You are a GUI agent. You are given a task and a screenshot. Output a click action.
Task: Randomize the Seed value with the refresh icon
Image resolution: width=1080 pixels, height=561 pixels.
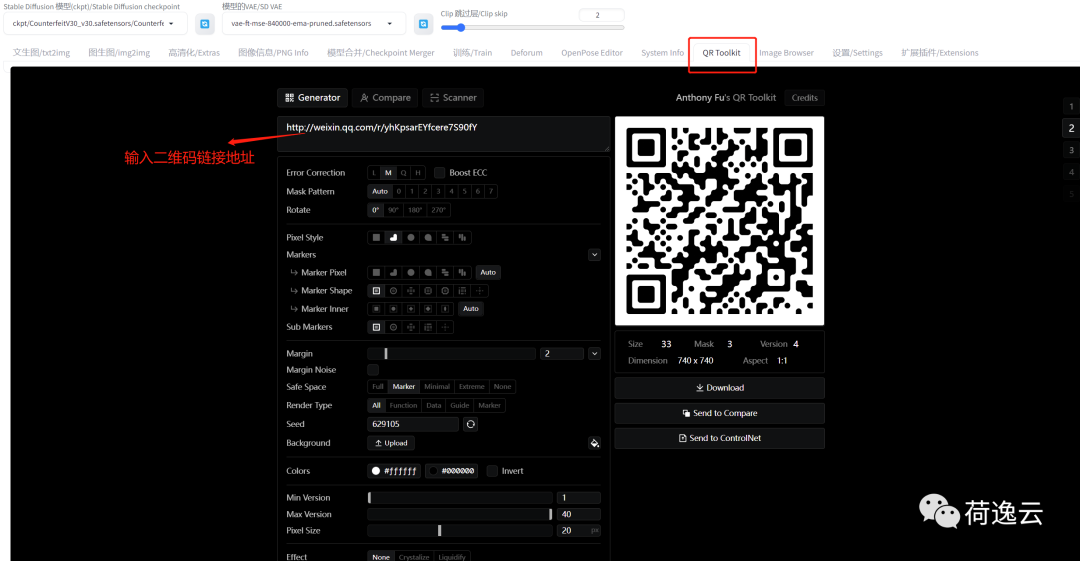(x=471, y=424)
